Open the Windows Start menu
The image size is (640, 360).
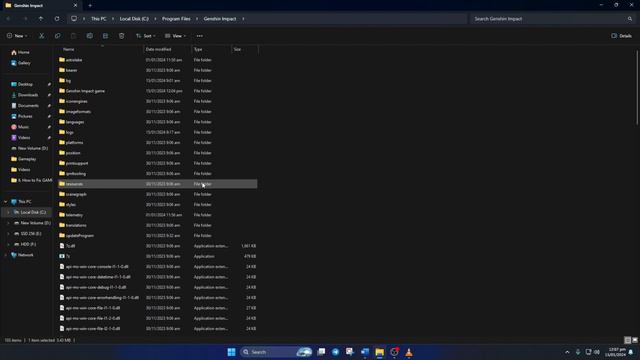(231, 352)
